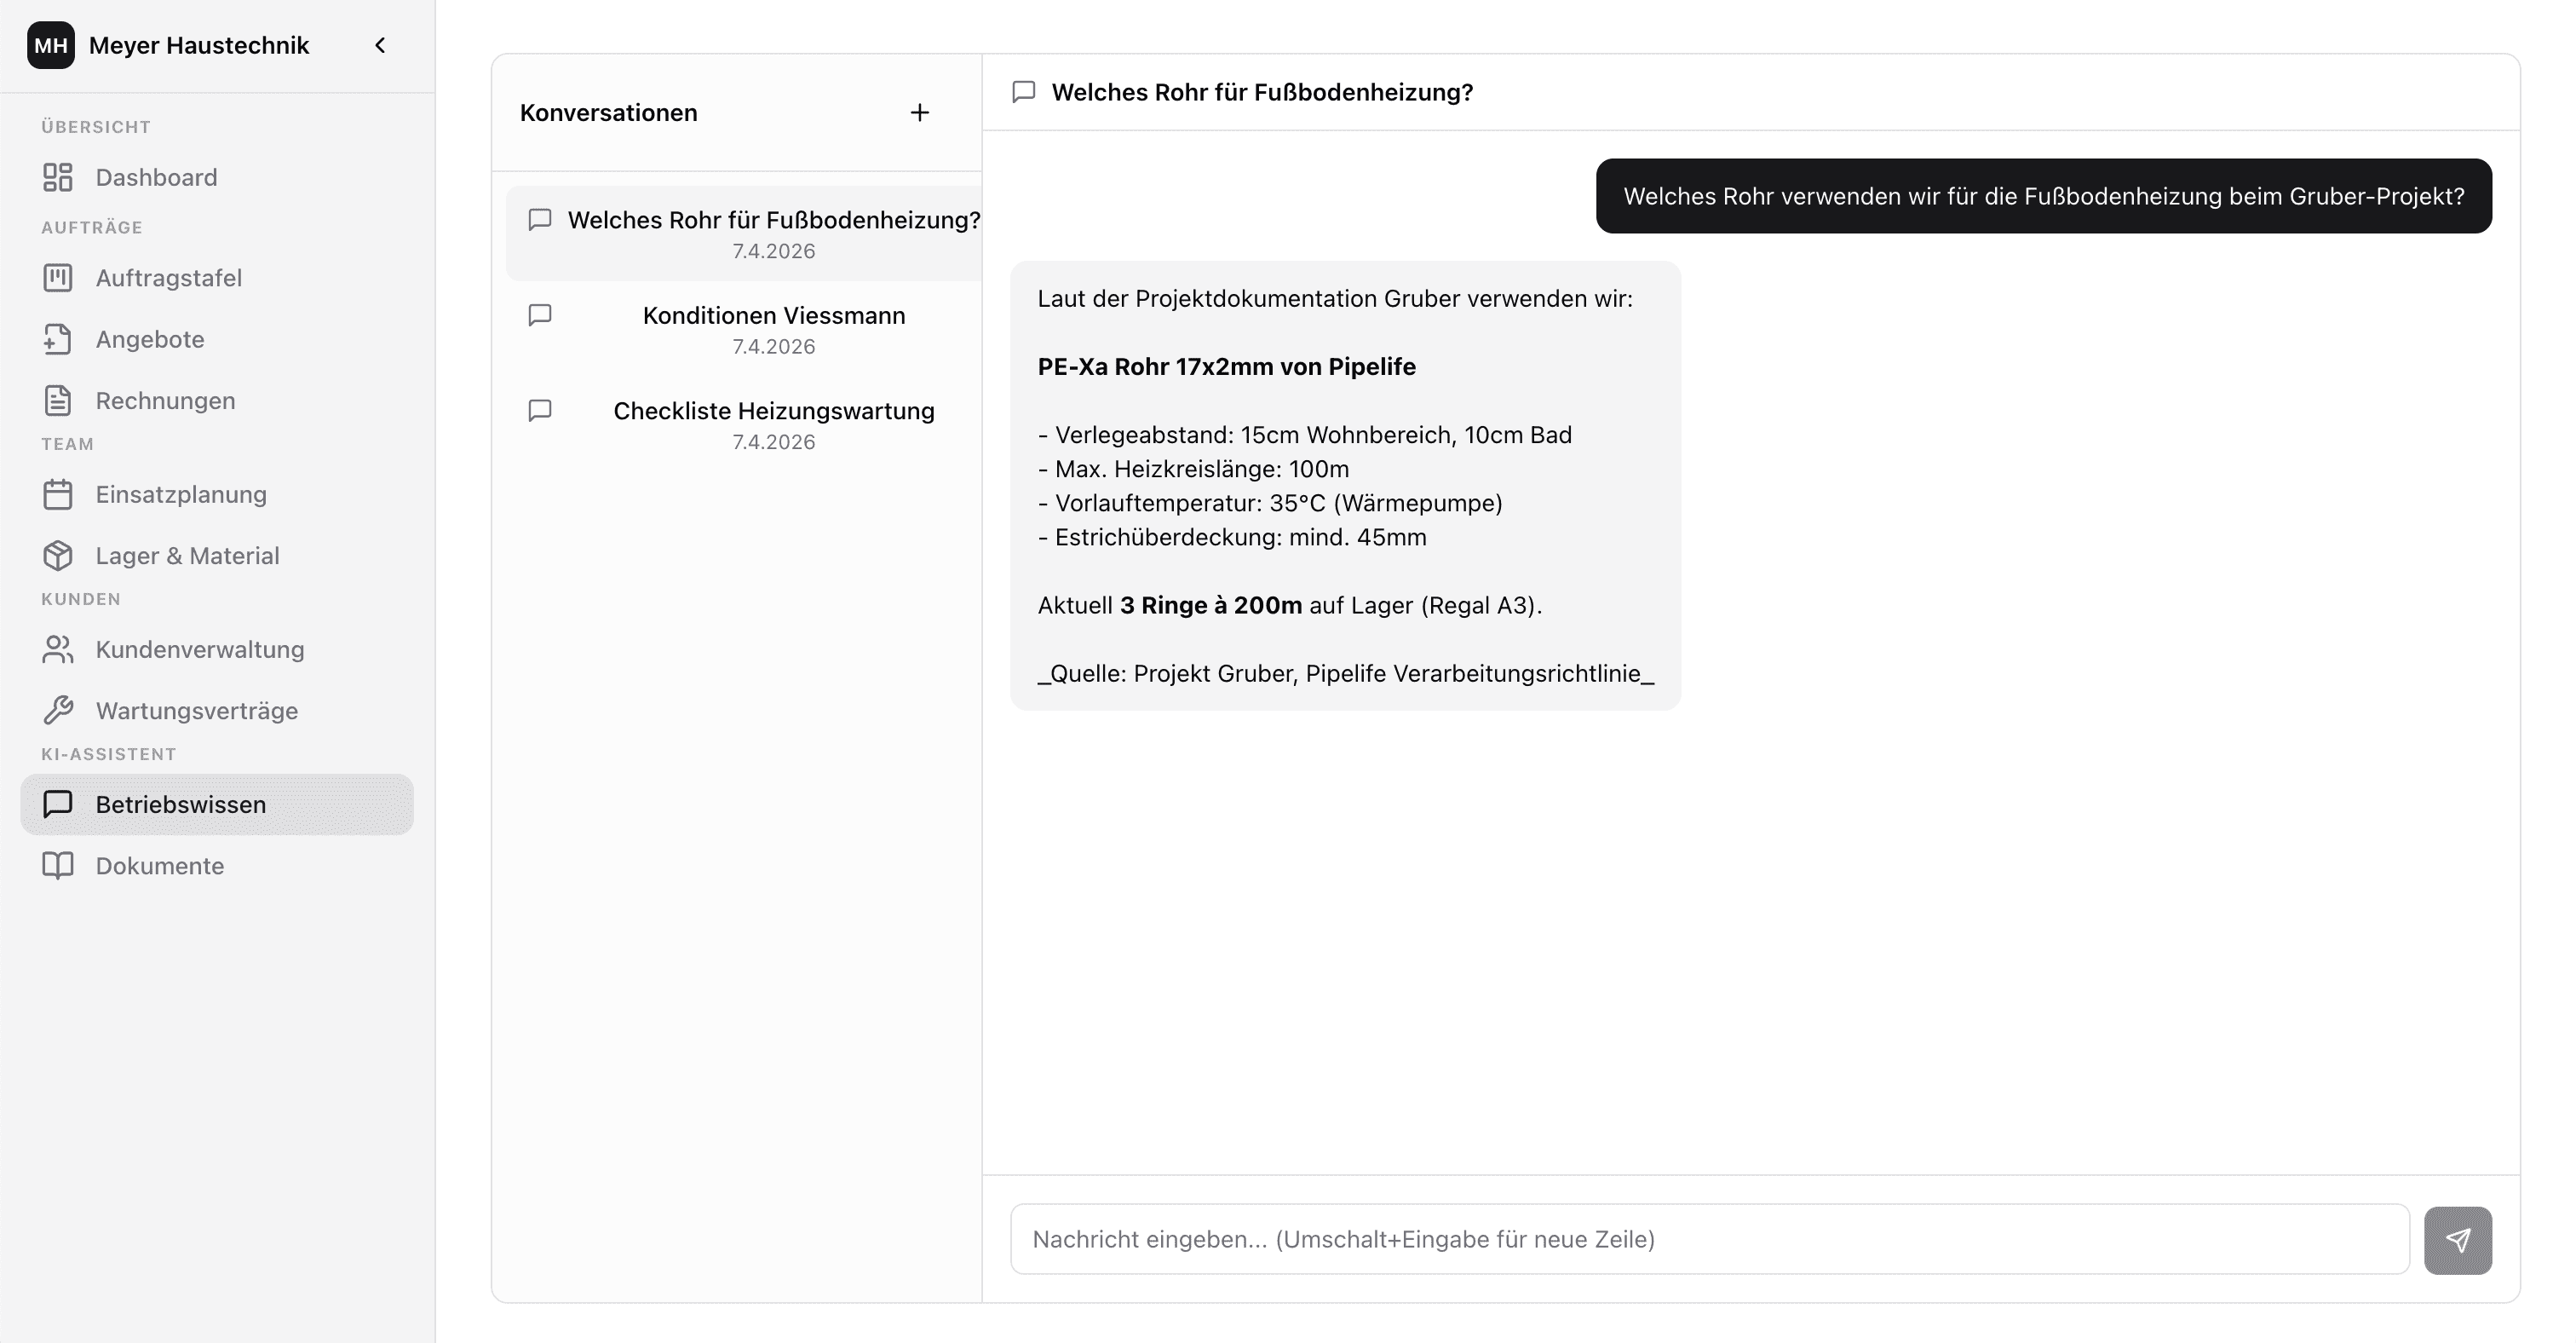Open the Checkliste Heizungswartung conversation

(744, 424)
